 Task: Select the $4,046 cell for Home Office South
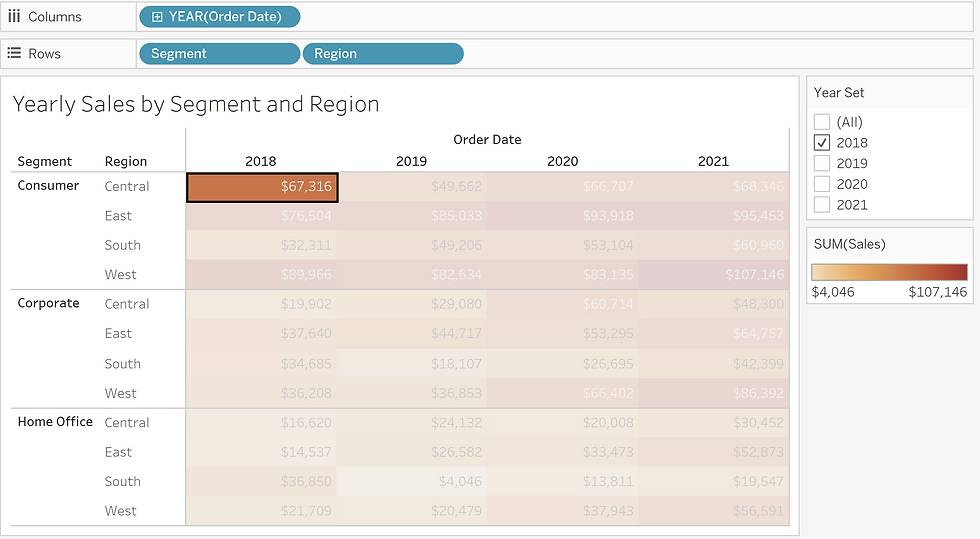pos(412,481)
